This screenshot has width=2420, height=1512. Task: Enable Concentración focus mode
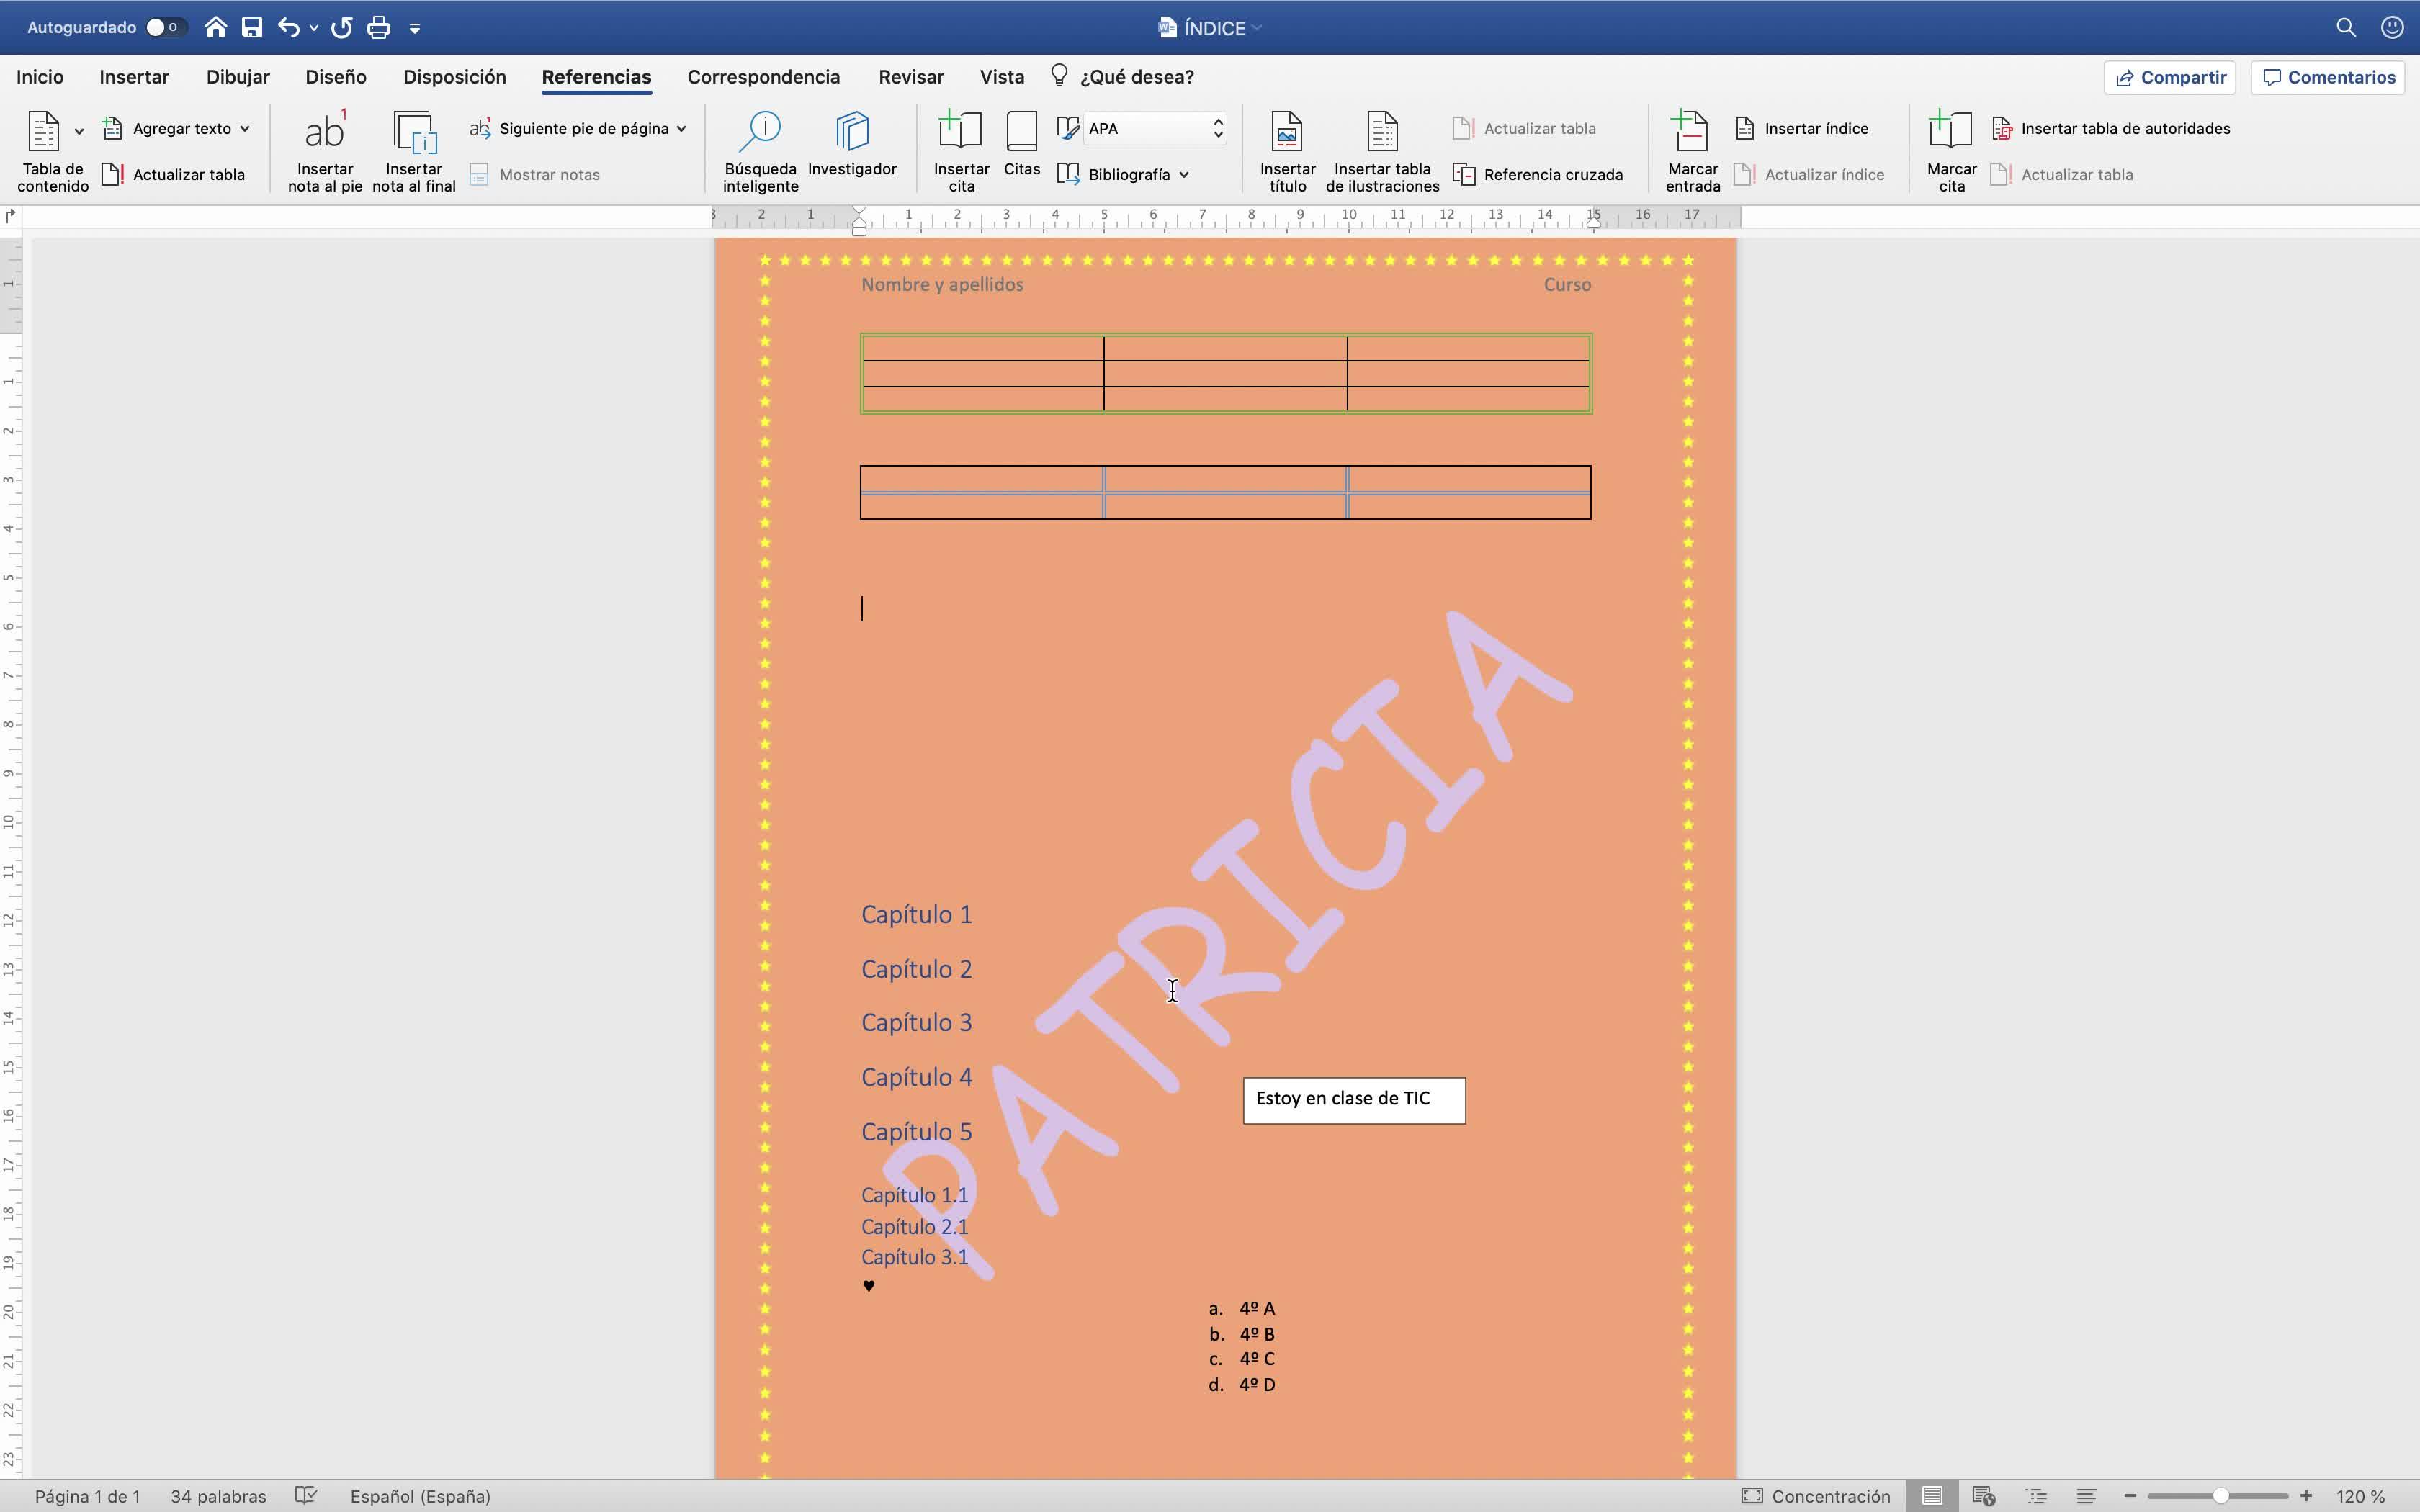[1816, 1496]
